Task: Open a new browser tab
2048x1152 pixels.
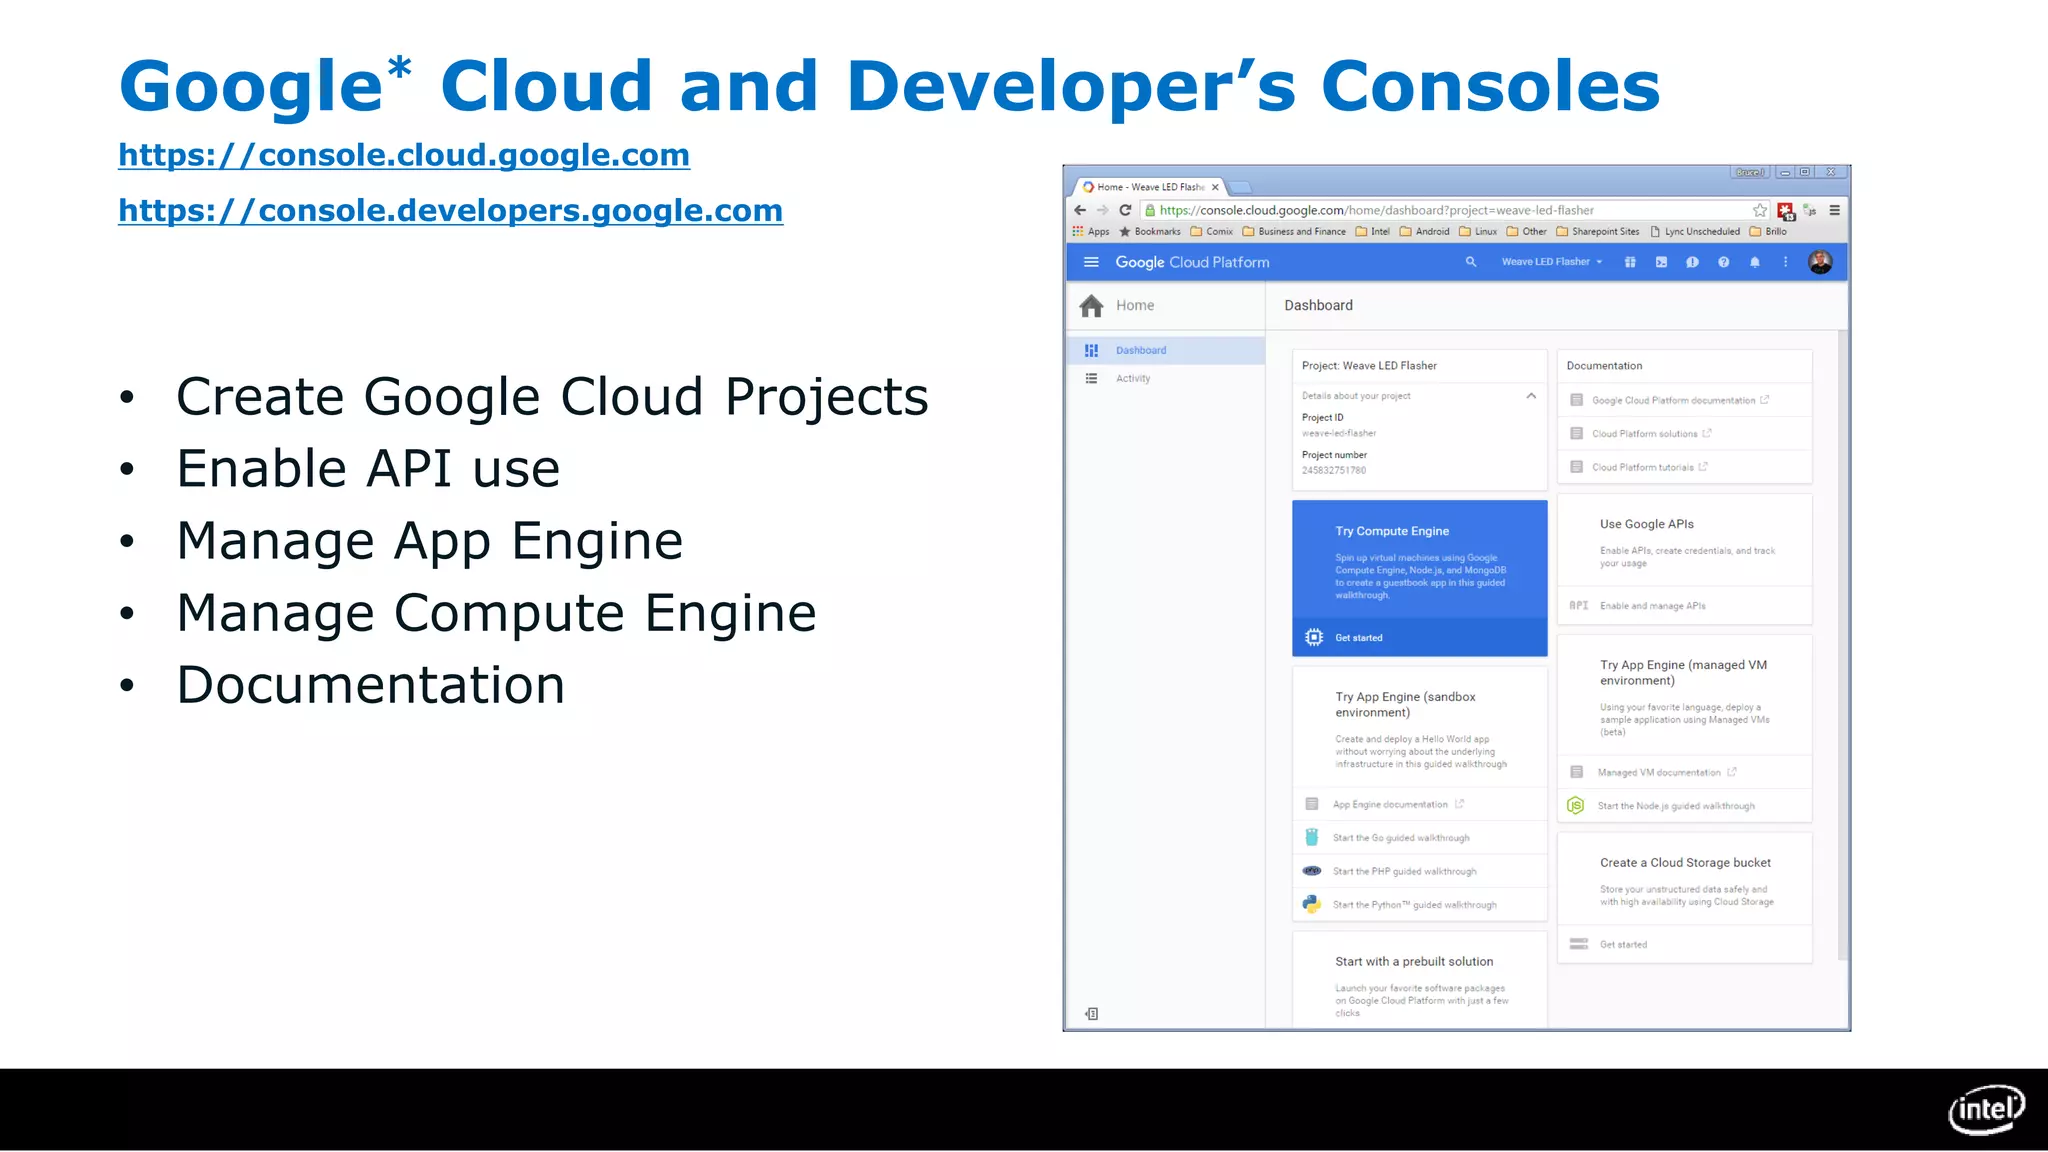Action: coord(1240,187)
